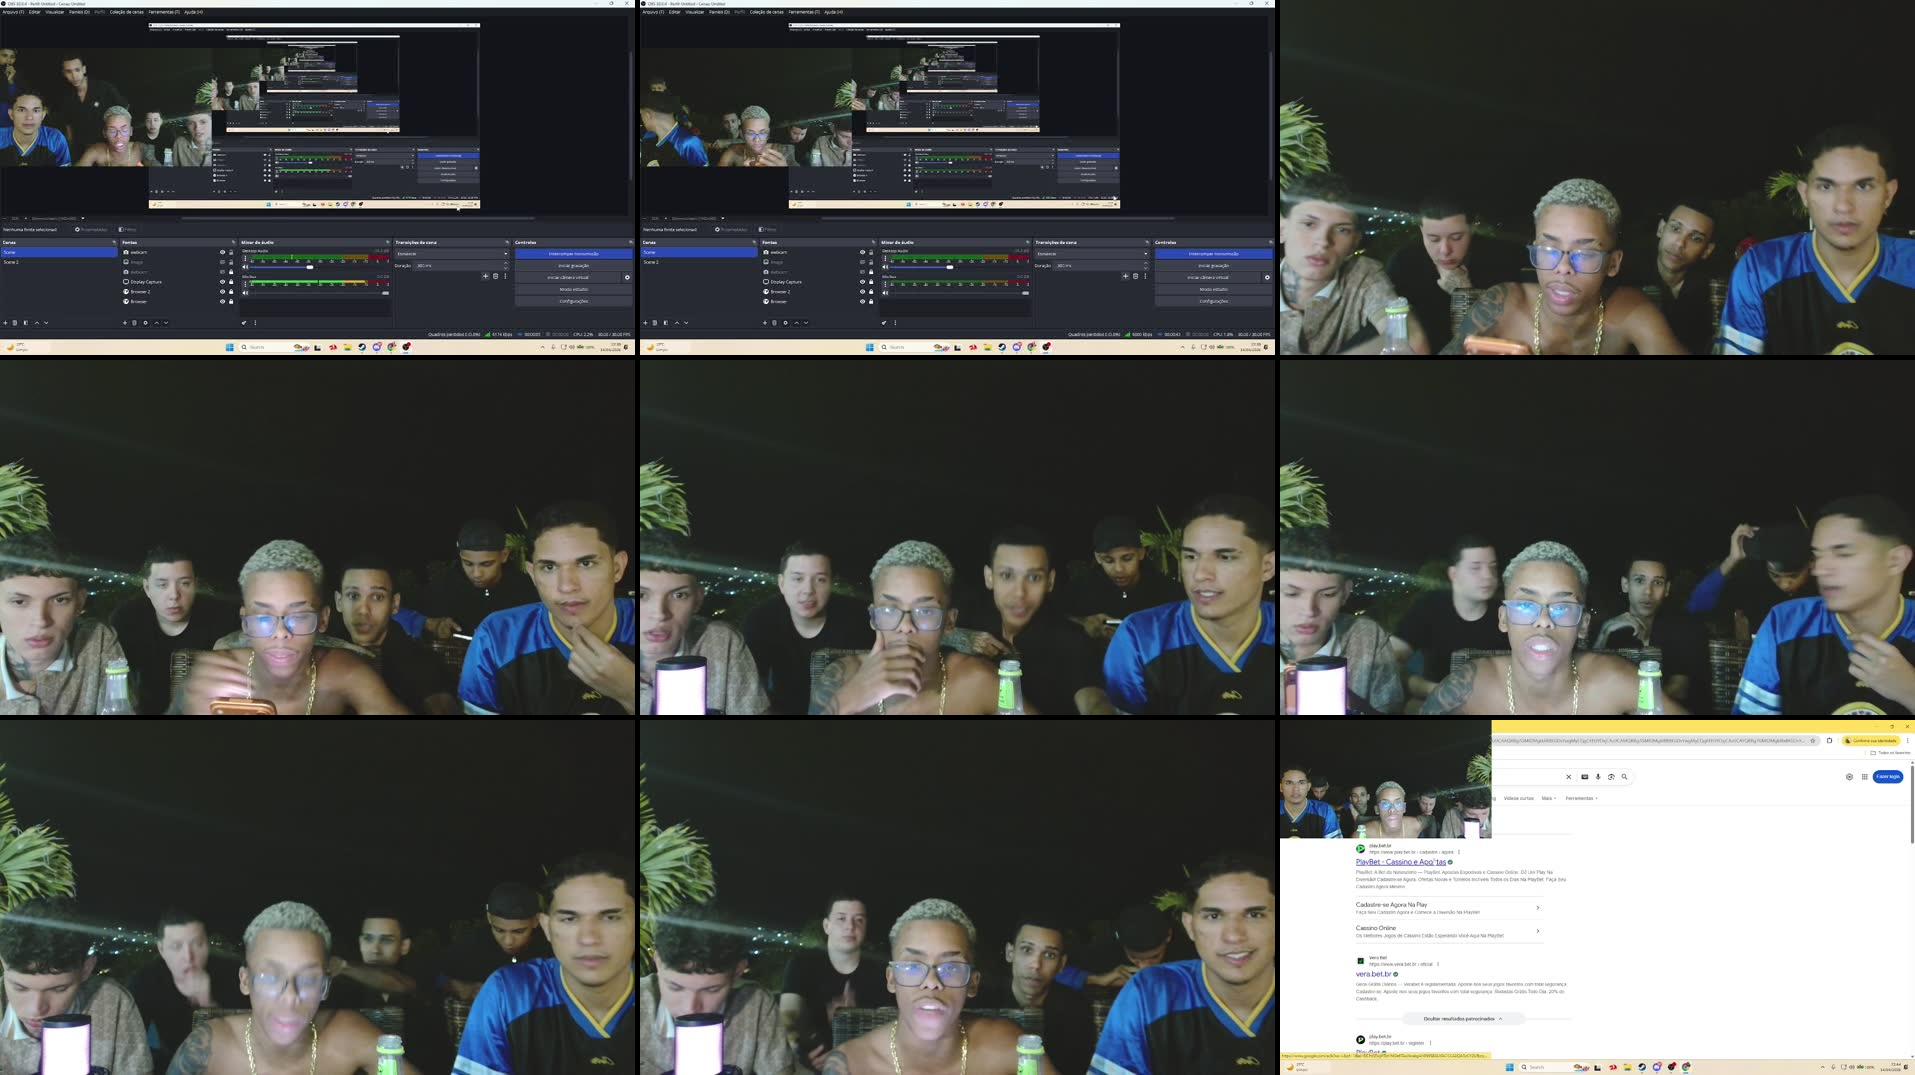The image size is (1915, 1075).
Task: Lock the Browser 2 source
Action: click(x=231, y=291)
